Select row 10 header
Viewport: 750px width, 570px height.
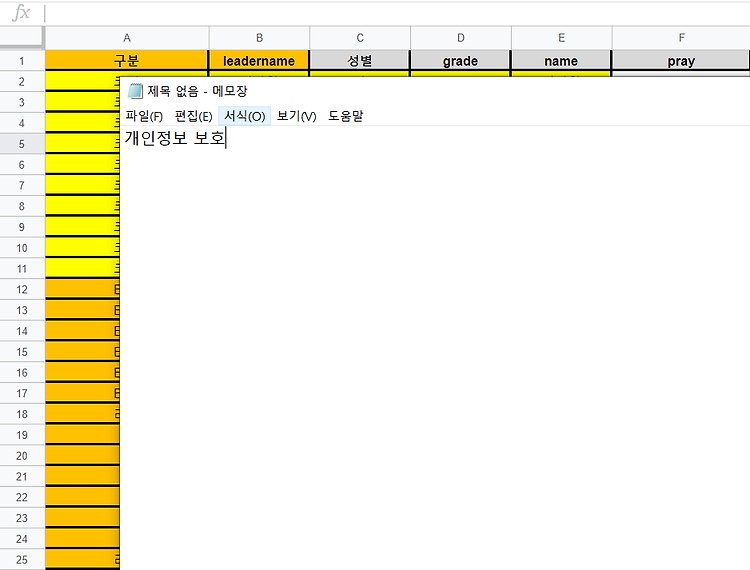[22, 248]
